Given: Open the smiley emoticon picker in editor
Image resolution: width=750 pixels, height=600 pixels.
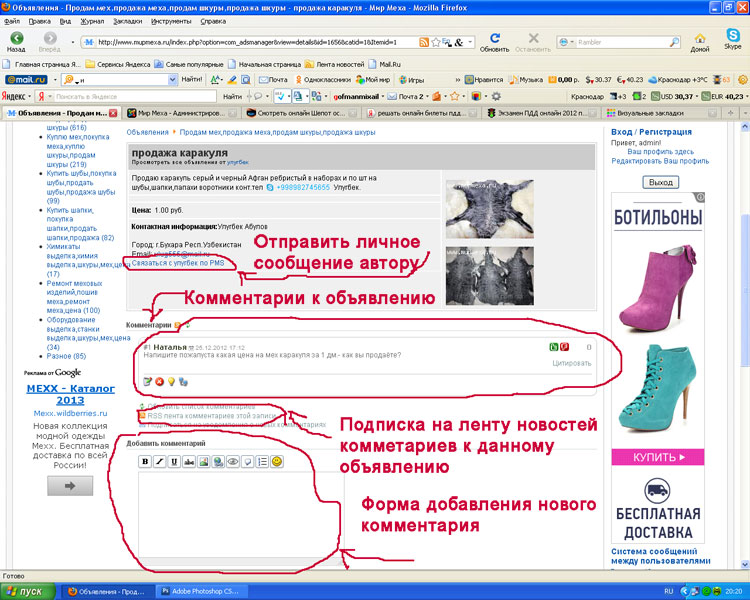Looking at the screenshot, I should [x=277, y=461].
